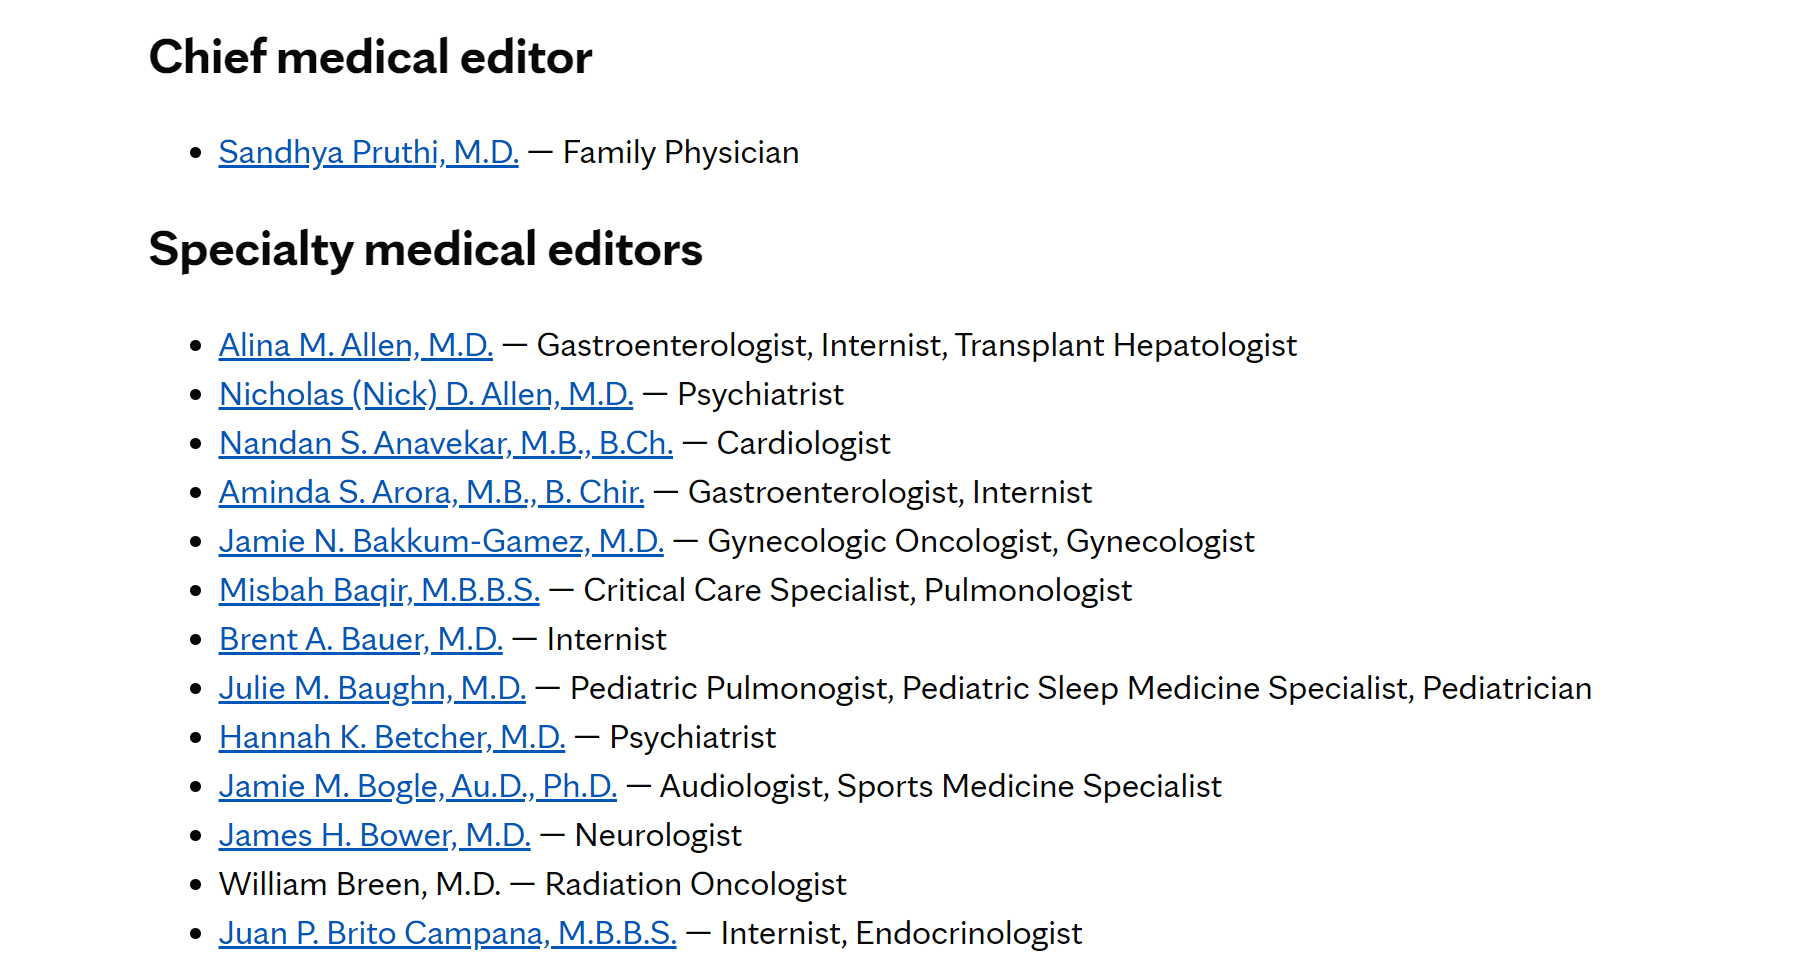Open the Julie M. Baughn link
Screen dimensions: 1807x959
coord(371,689)
